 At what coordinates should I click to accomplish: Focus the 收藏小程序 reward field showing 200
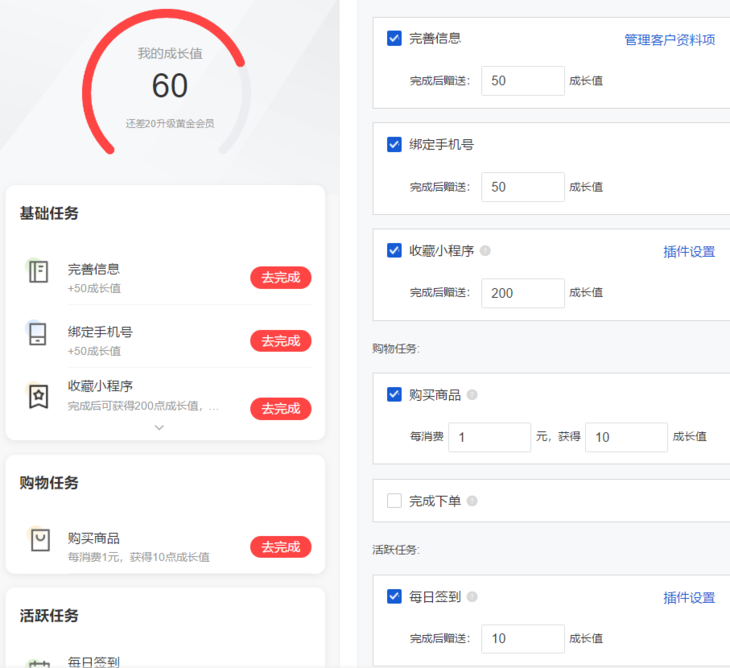(522, 293)
